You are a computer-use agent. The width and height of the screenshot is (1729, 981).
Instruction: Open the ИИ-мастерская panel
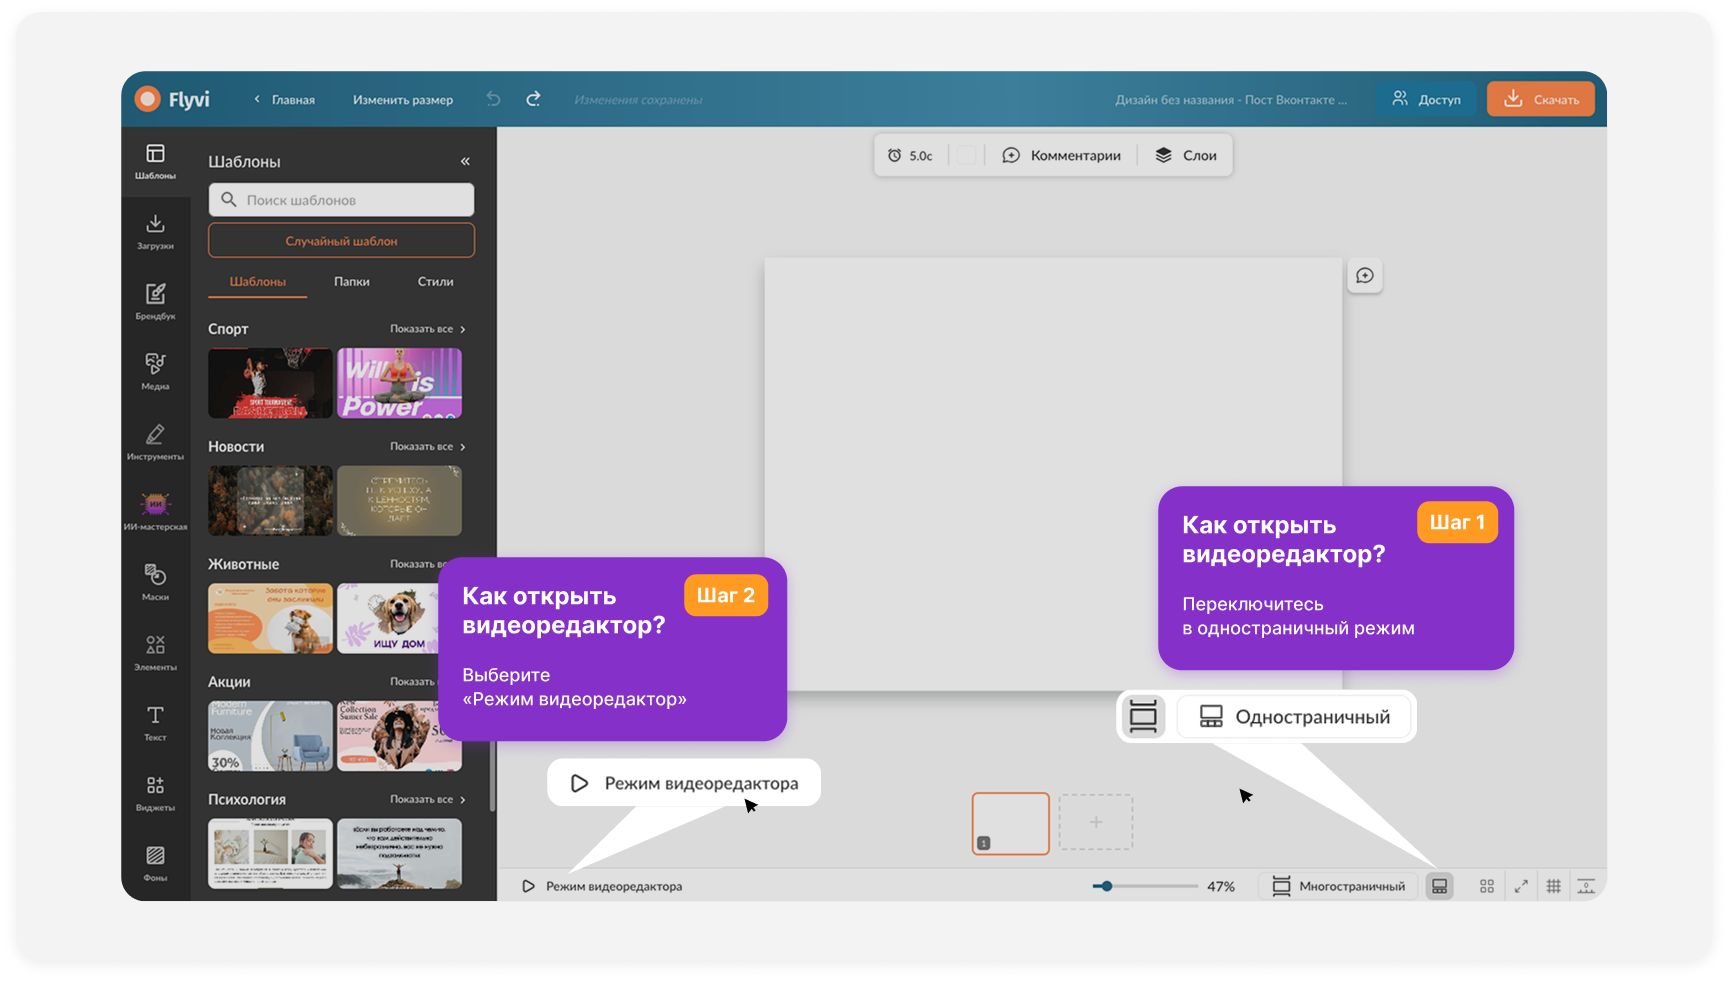(155, 511)
